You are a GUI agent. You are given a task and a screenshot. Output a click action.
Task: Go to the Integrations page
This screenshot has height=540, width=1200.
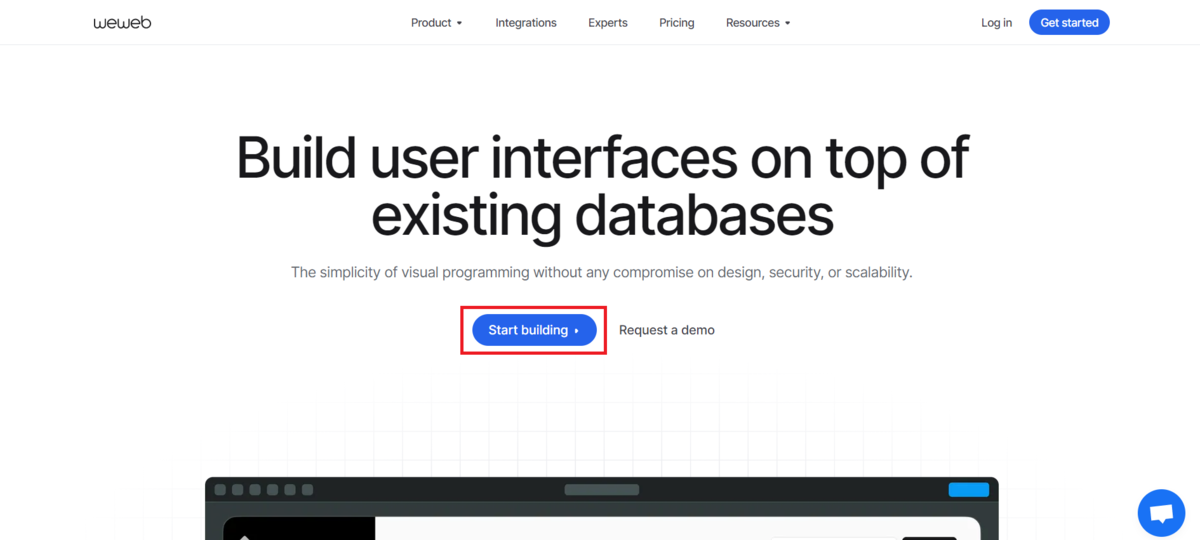(526, 23)
